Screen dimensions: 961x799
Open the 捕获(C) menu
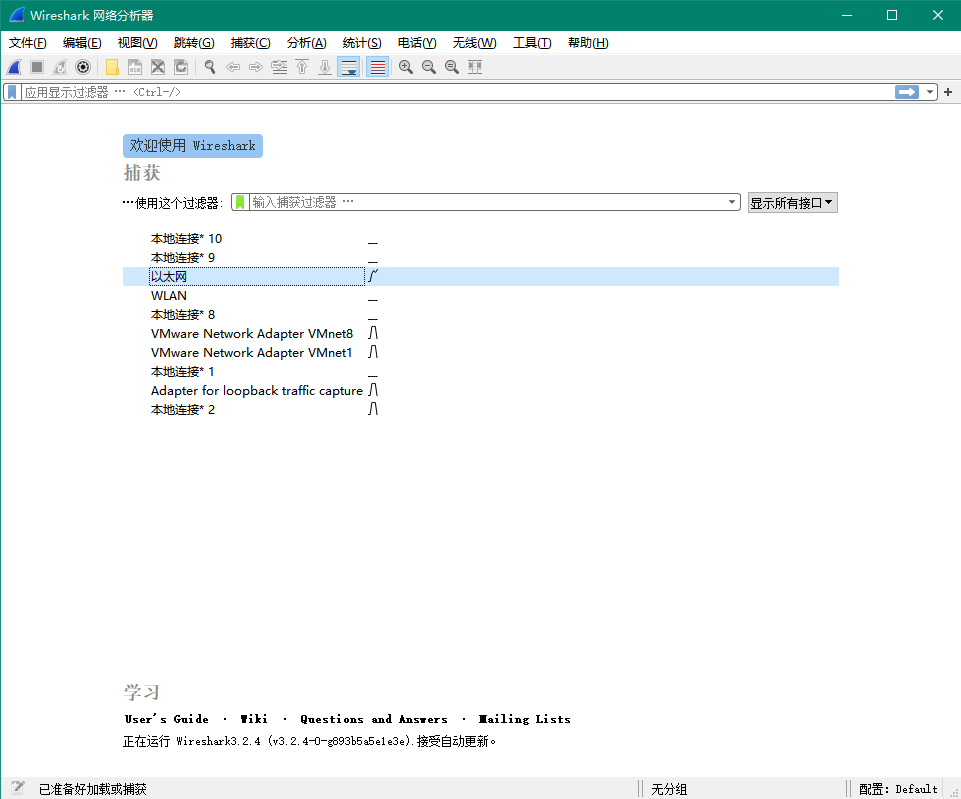(x=250, y=43)
